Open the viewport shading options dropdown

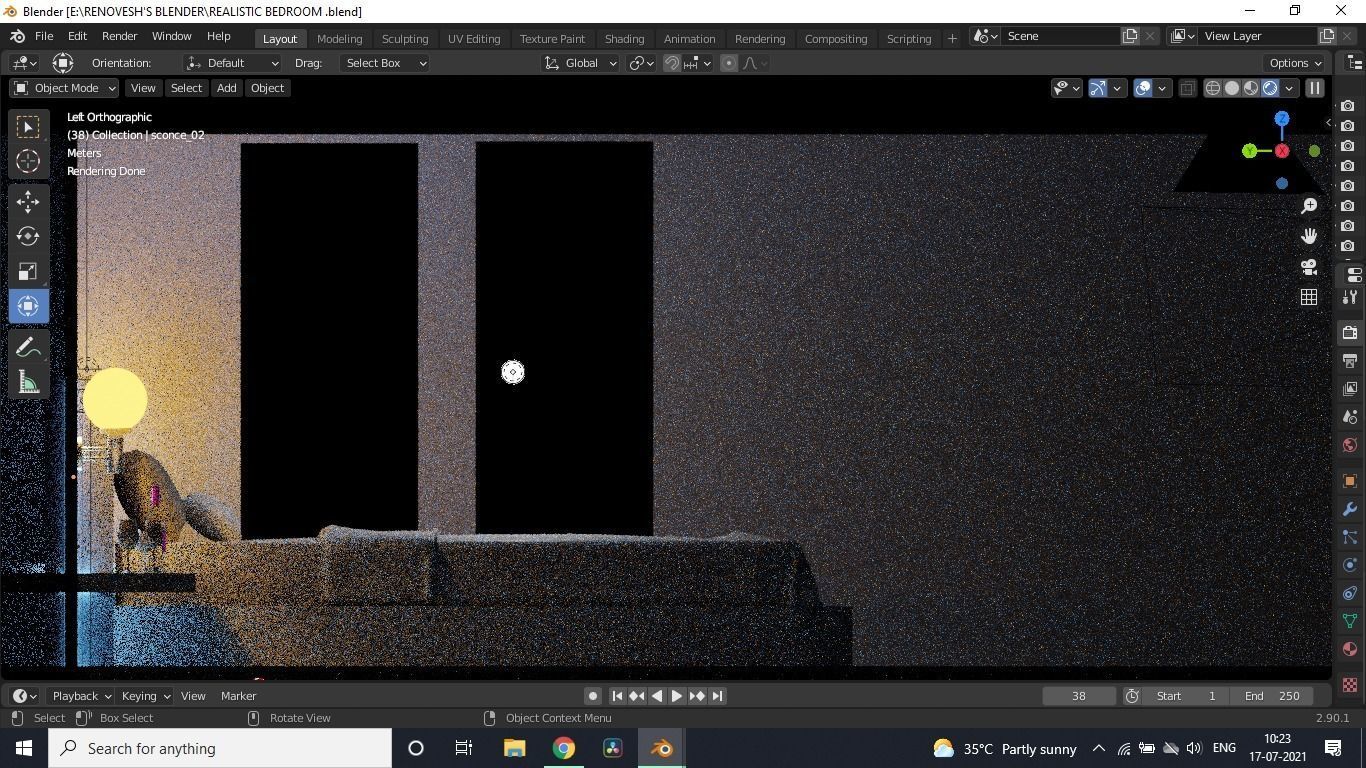pos(1289,88)
